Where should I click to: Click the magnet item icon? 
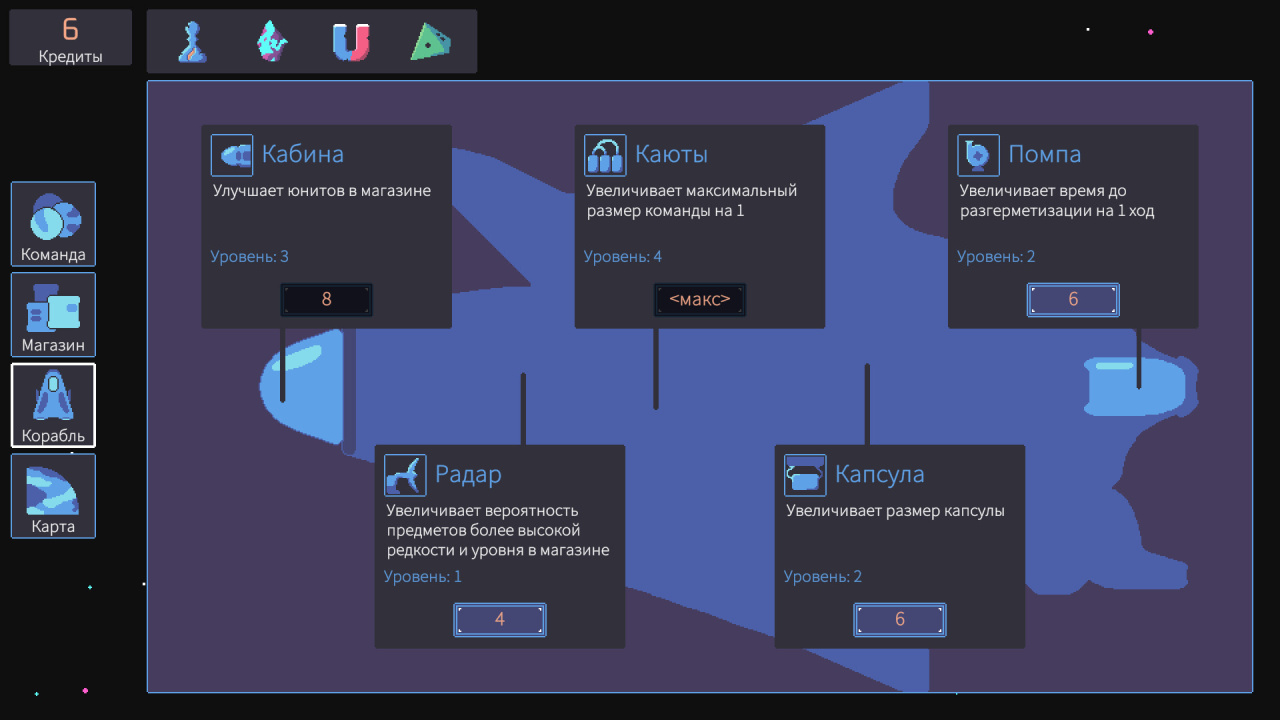click(351, 42)
